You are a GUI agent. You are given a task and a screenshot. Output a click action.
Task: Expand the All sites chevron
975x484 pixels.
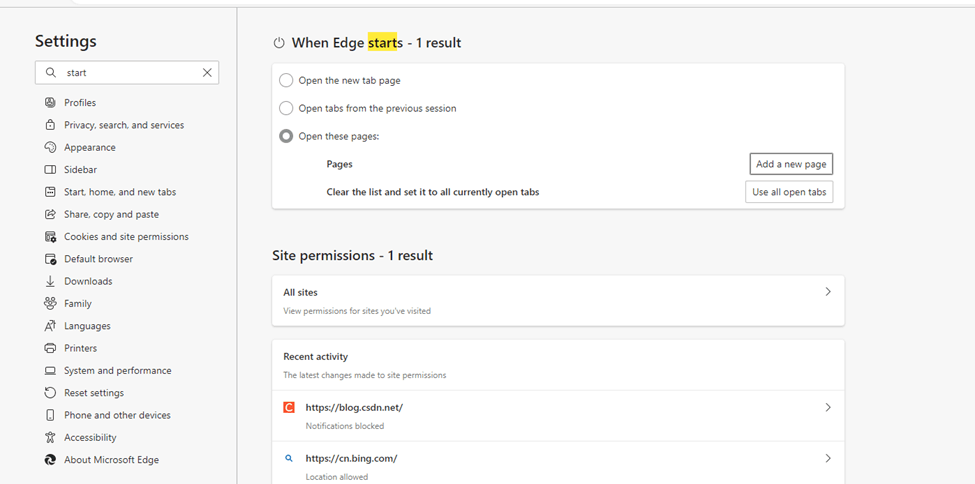pyautogui.click(x=828, y=292)
